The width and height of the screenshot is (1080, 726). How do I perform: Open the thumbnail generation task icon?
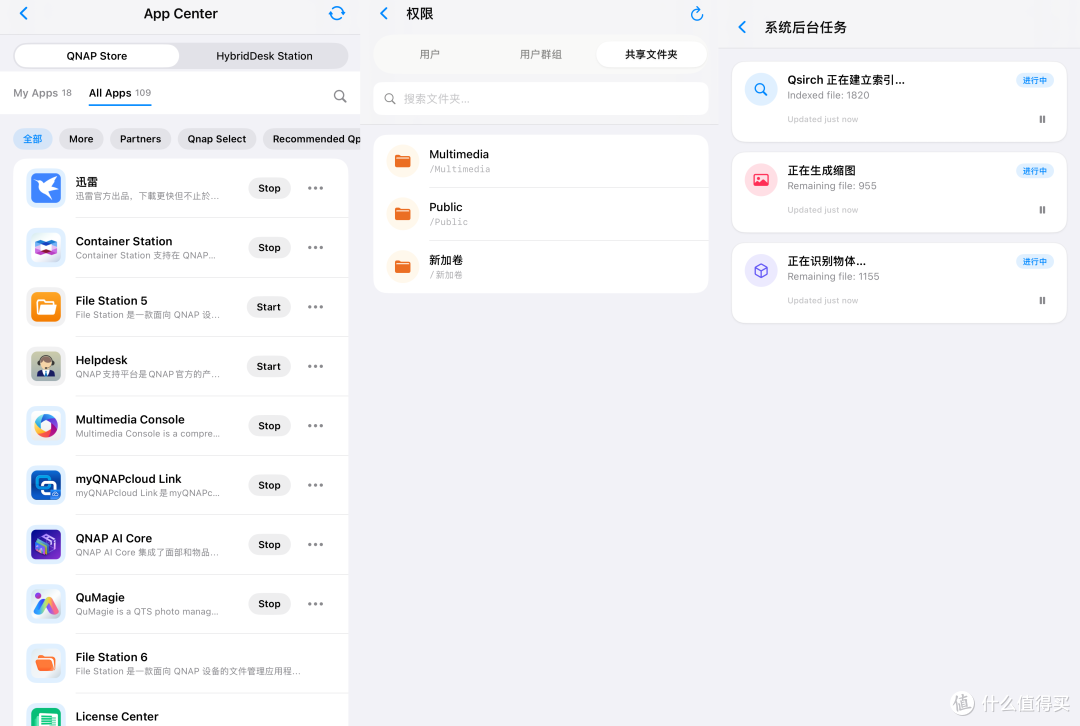click(761, 180)
